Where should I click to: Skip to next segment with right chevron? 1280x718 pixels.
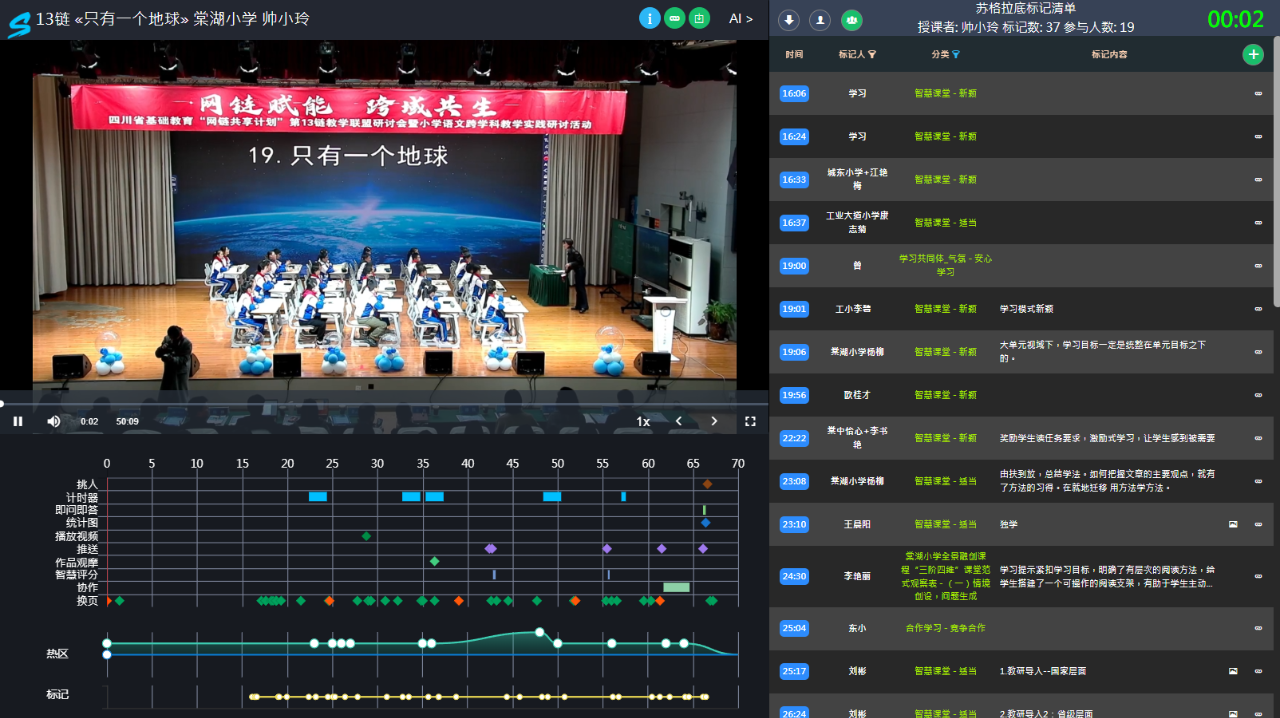[x=714, y=421]
